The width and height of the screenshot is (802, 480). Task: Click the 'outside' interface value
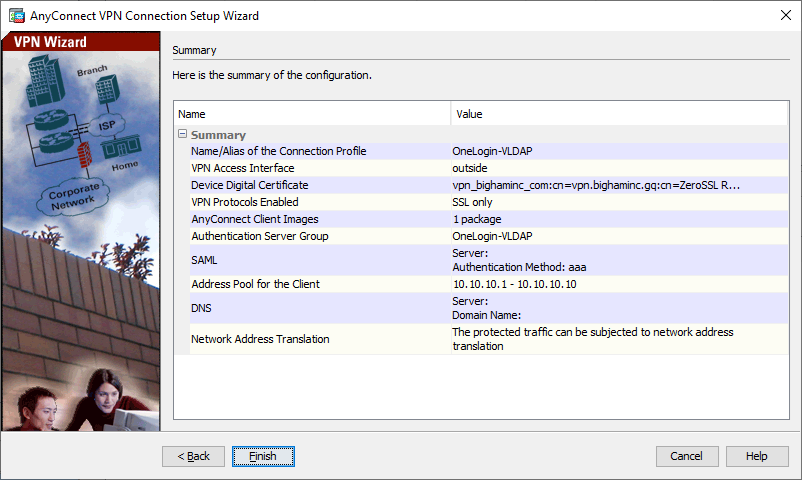pos(470,168)
